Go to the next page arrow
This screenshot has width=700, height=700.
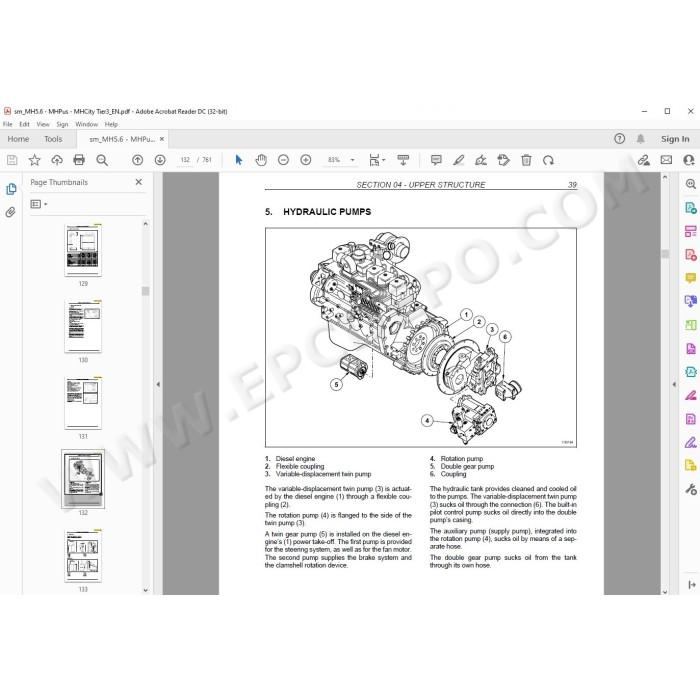coord(160,160)
